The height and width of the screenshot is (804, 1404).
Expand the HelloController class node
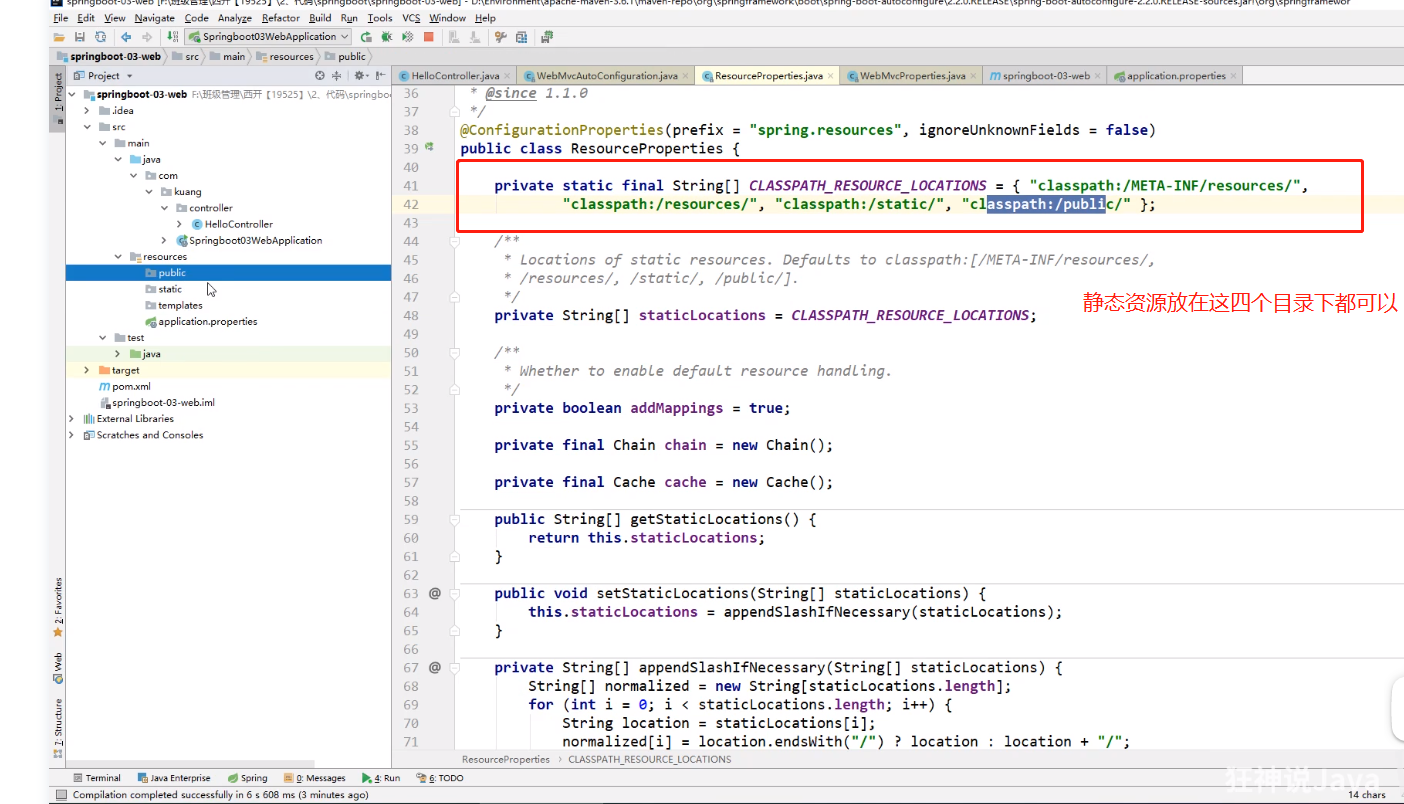point(179,224)
